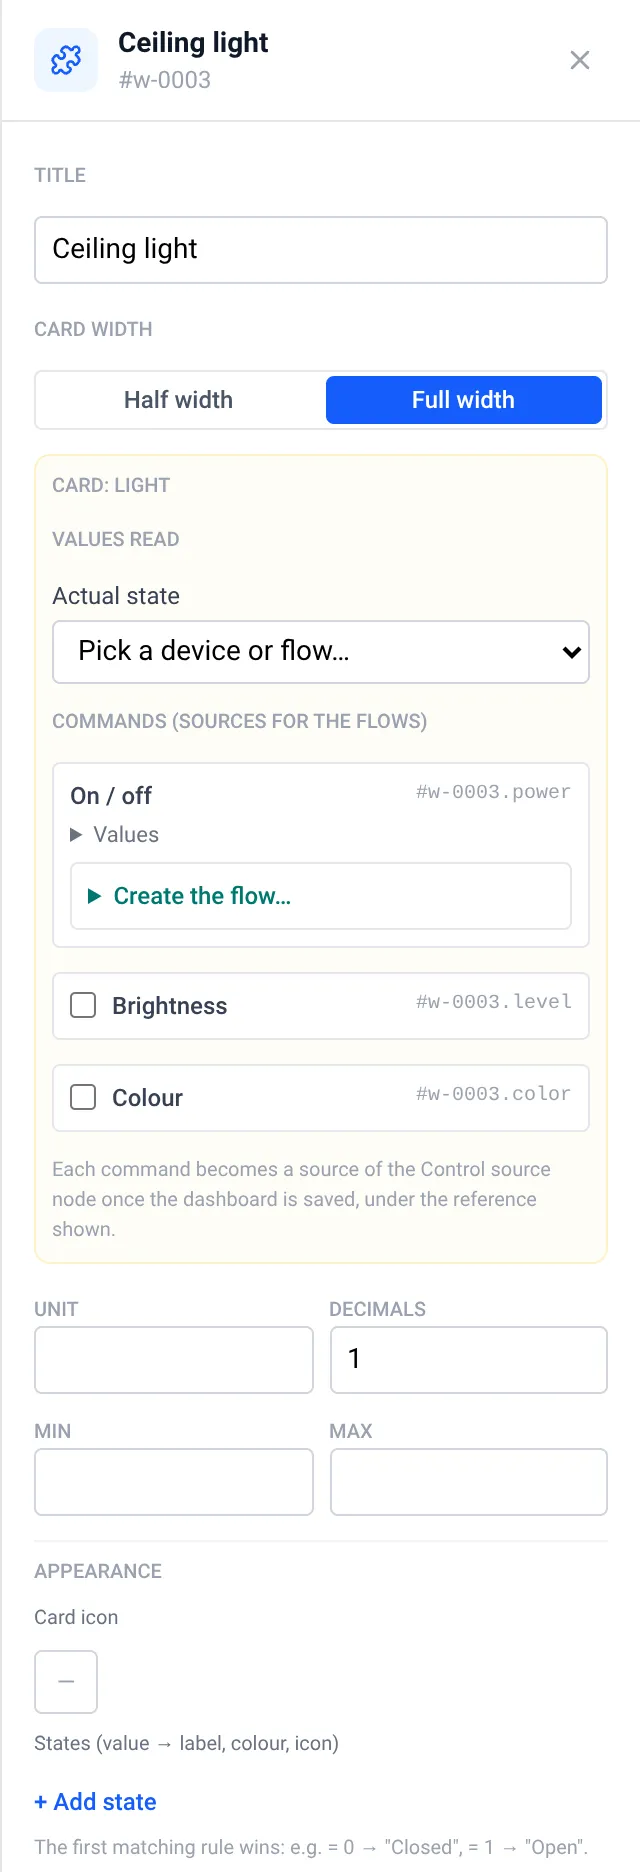Close the Ceiling light panel
The width and height of the screenshot is (640, 1872).
click(580, 60)
